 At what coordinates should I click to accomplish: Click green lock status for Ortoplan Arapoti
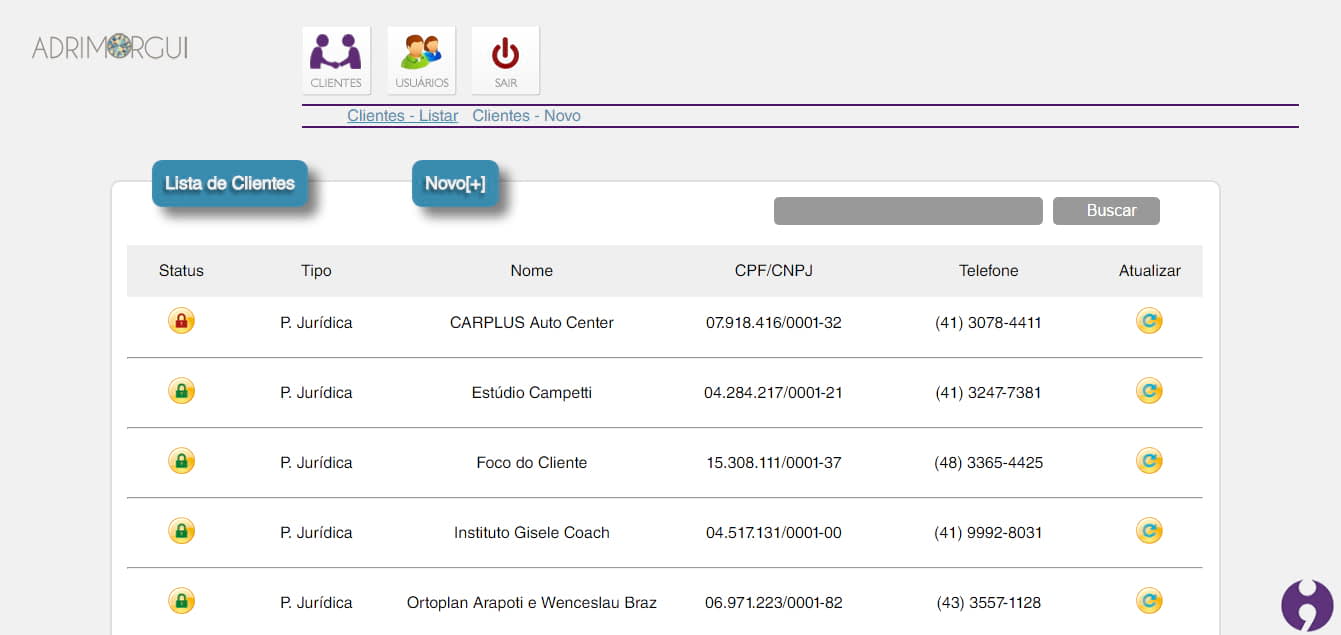coord(181,601)
